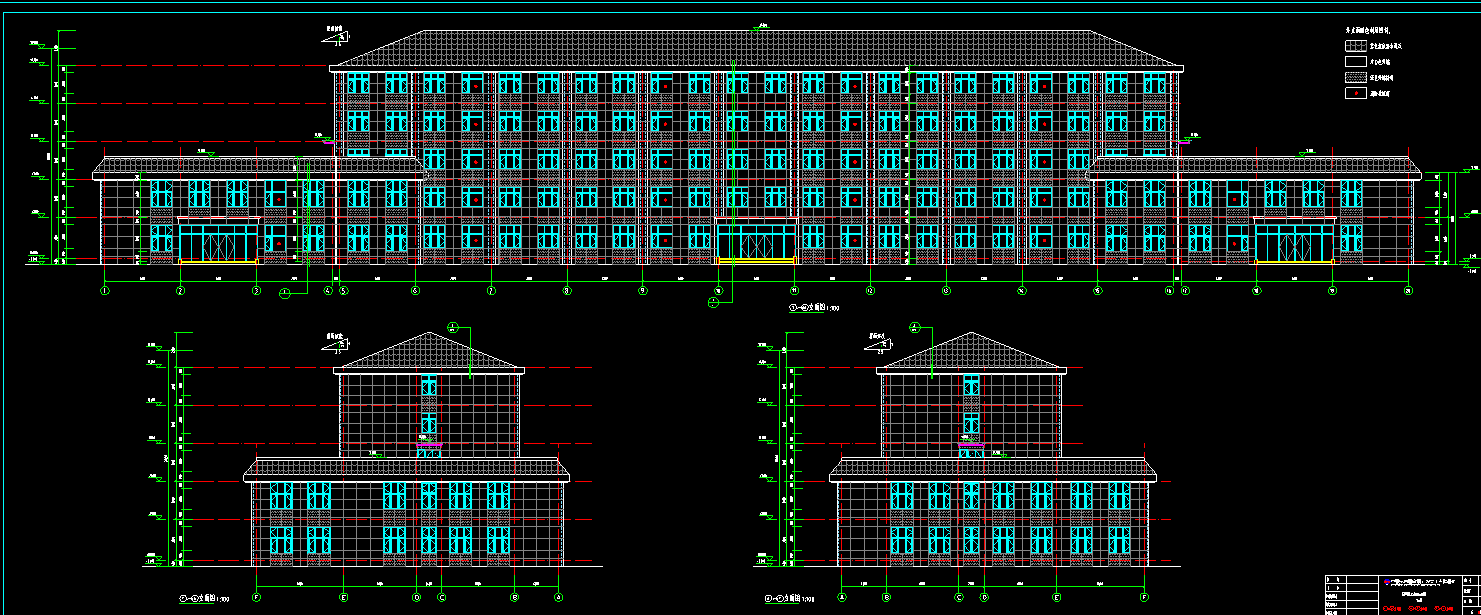The image size is (1481, 615).
Task: Click axis bubble F on lower-left elevation
Action: click(257, 597)
